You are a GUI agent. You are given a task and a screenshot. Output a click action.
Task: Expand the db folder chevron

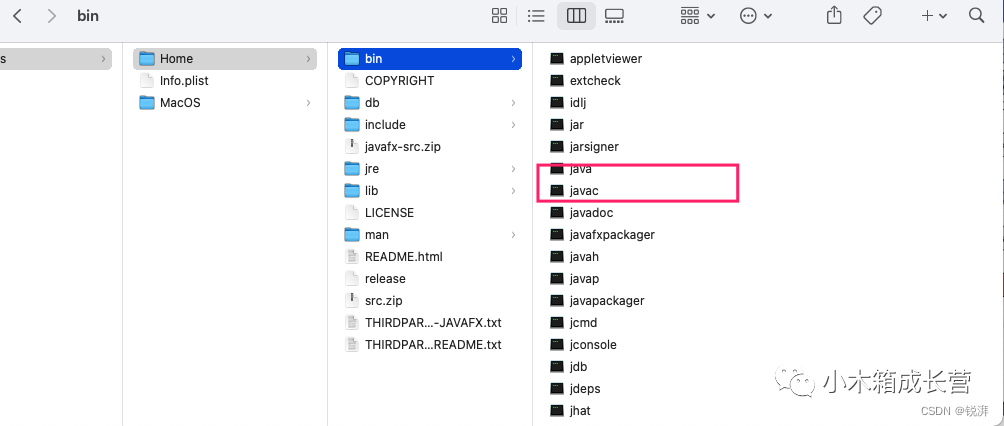coord(514,102)
